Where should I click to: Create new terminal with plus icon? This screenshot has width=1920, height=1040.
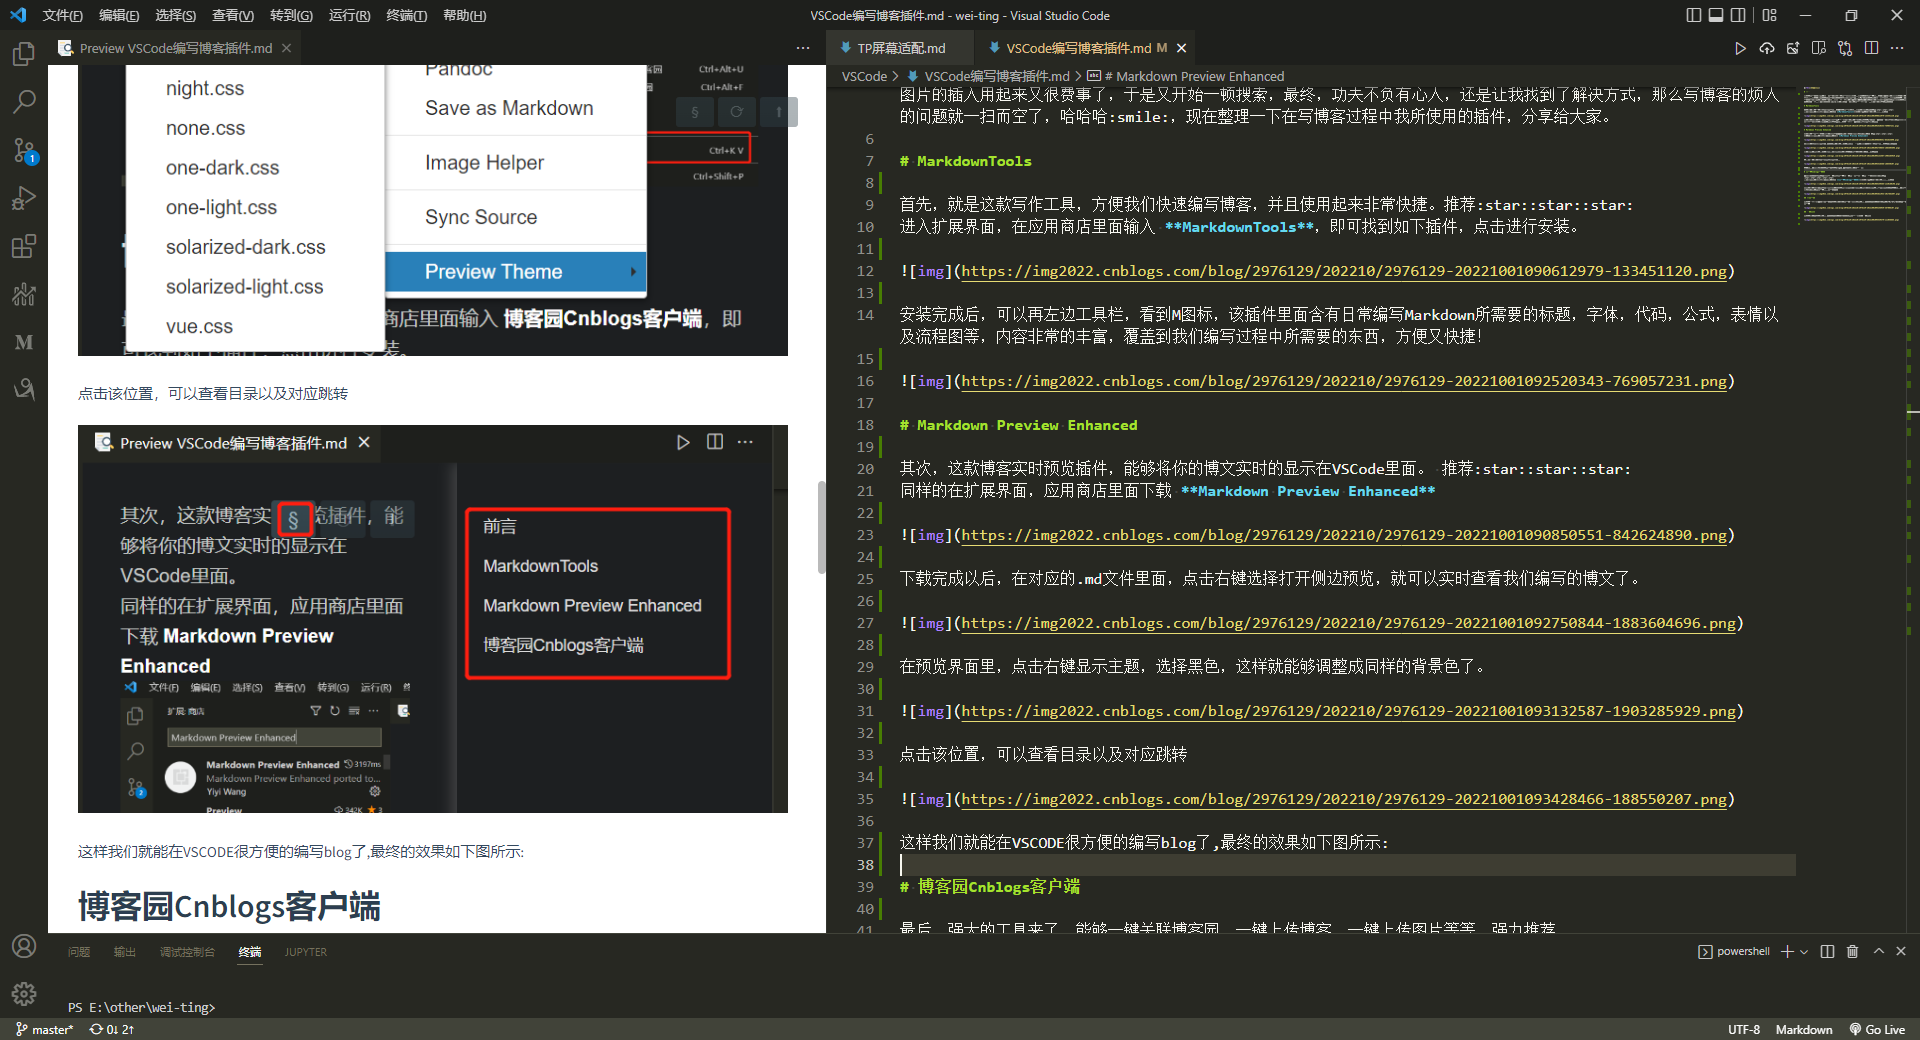[1787, 952]
